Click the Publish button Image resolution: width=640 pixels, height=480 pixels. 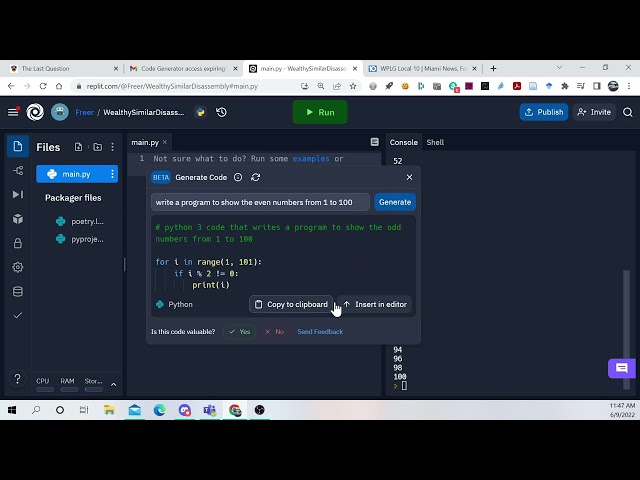[x=544, y=112]
